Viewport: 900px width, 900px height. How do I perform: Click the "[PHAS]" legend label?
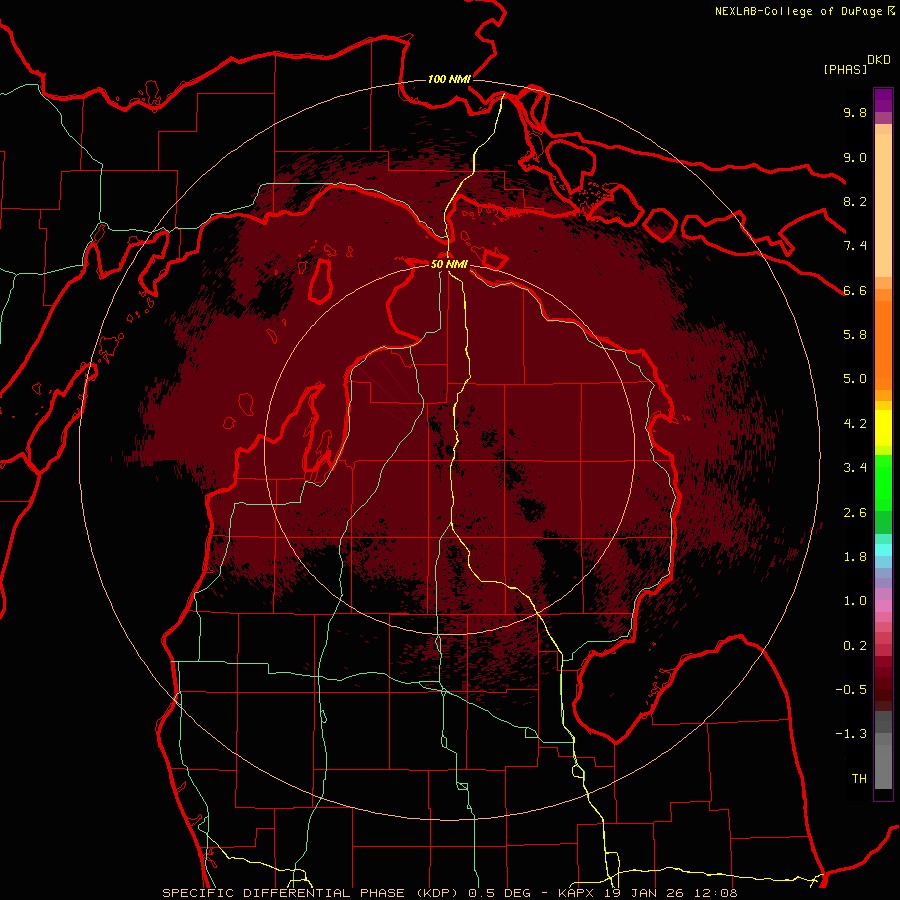click(x=845, y=69)
